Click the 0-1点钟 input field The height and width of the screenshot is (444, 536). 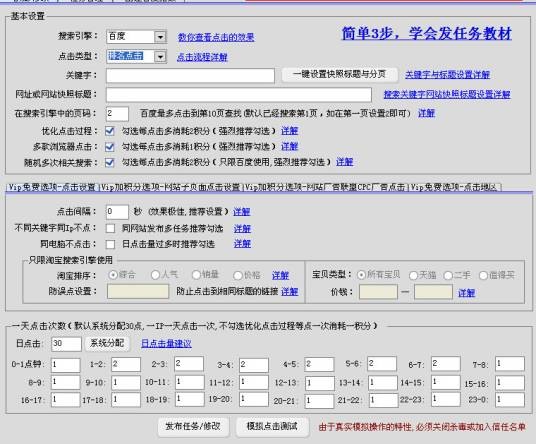tap(66, 365)
